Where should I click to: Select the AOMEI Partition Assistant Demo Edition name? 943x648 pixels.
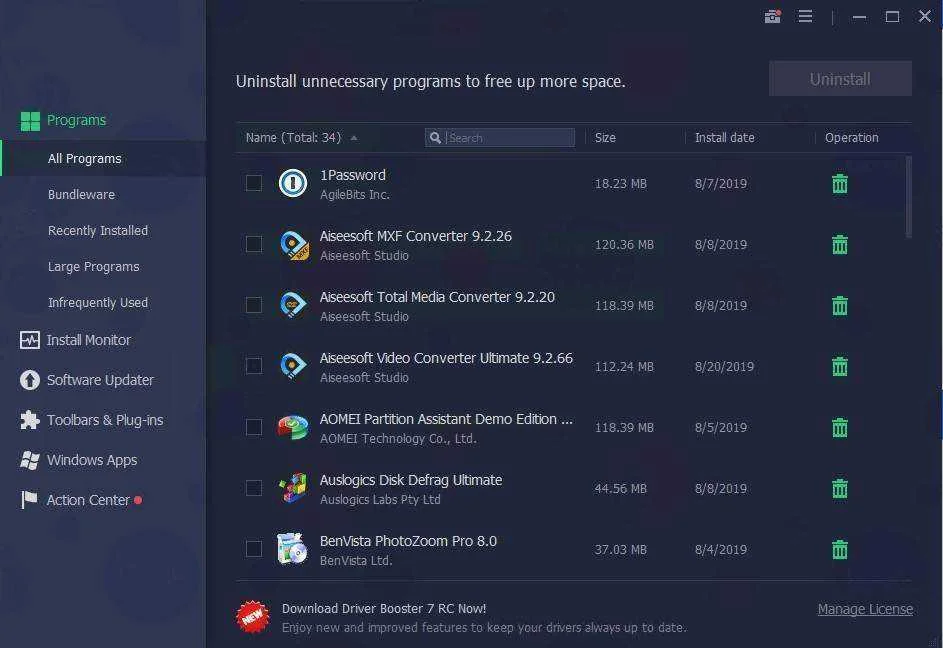point(446,419)
